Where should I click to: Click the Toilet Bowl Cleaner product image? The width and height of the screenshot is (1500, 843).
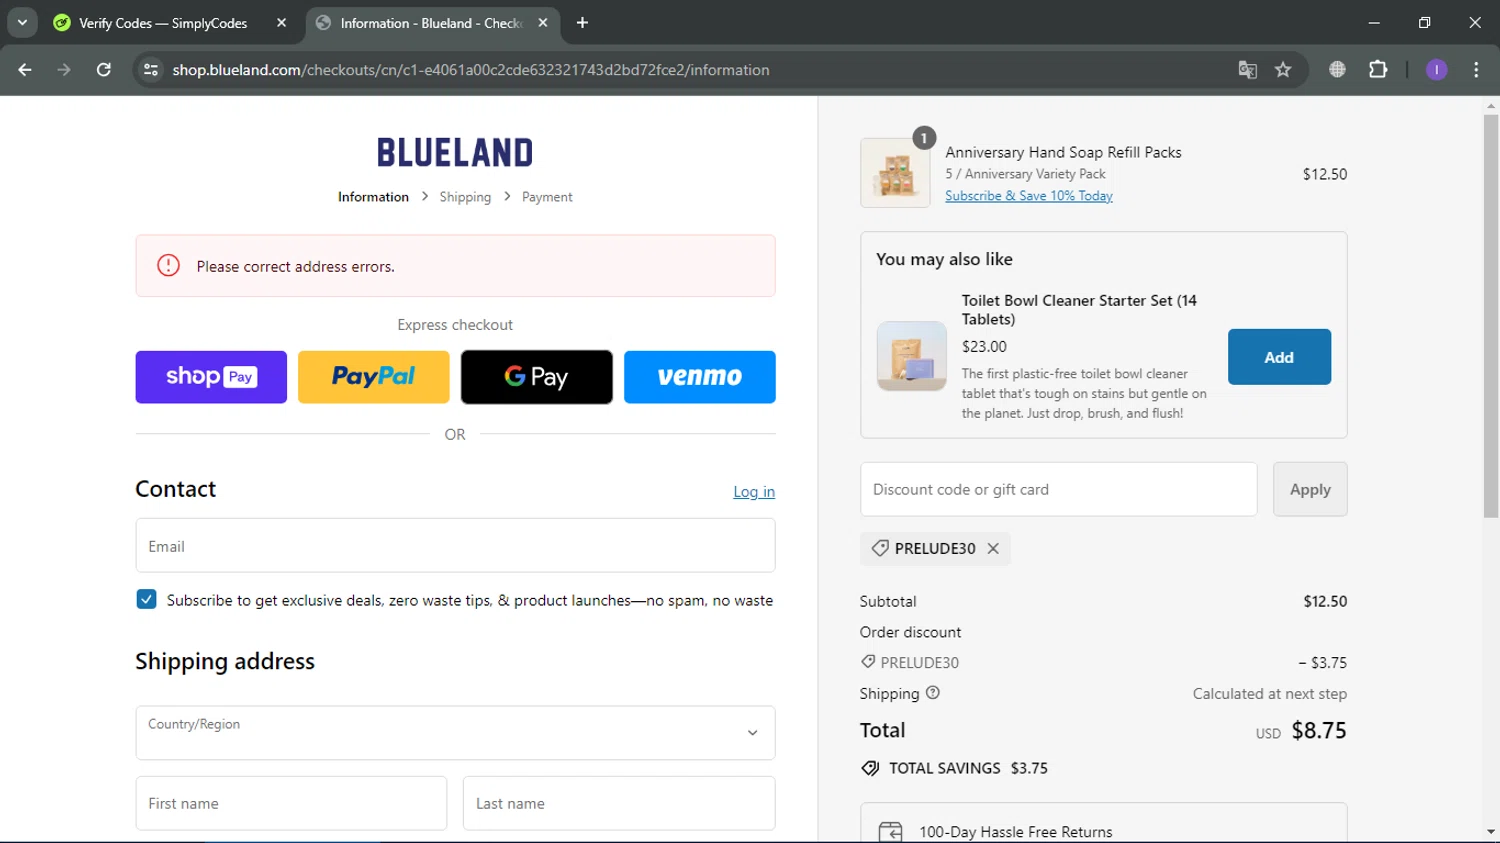(911, 356)
